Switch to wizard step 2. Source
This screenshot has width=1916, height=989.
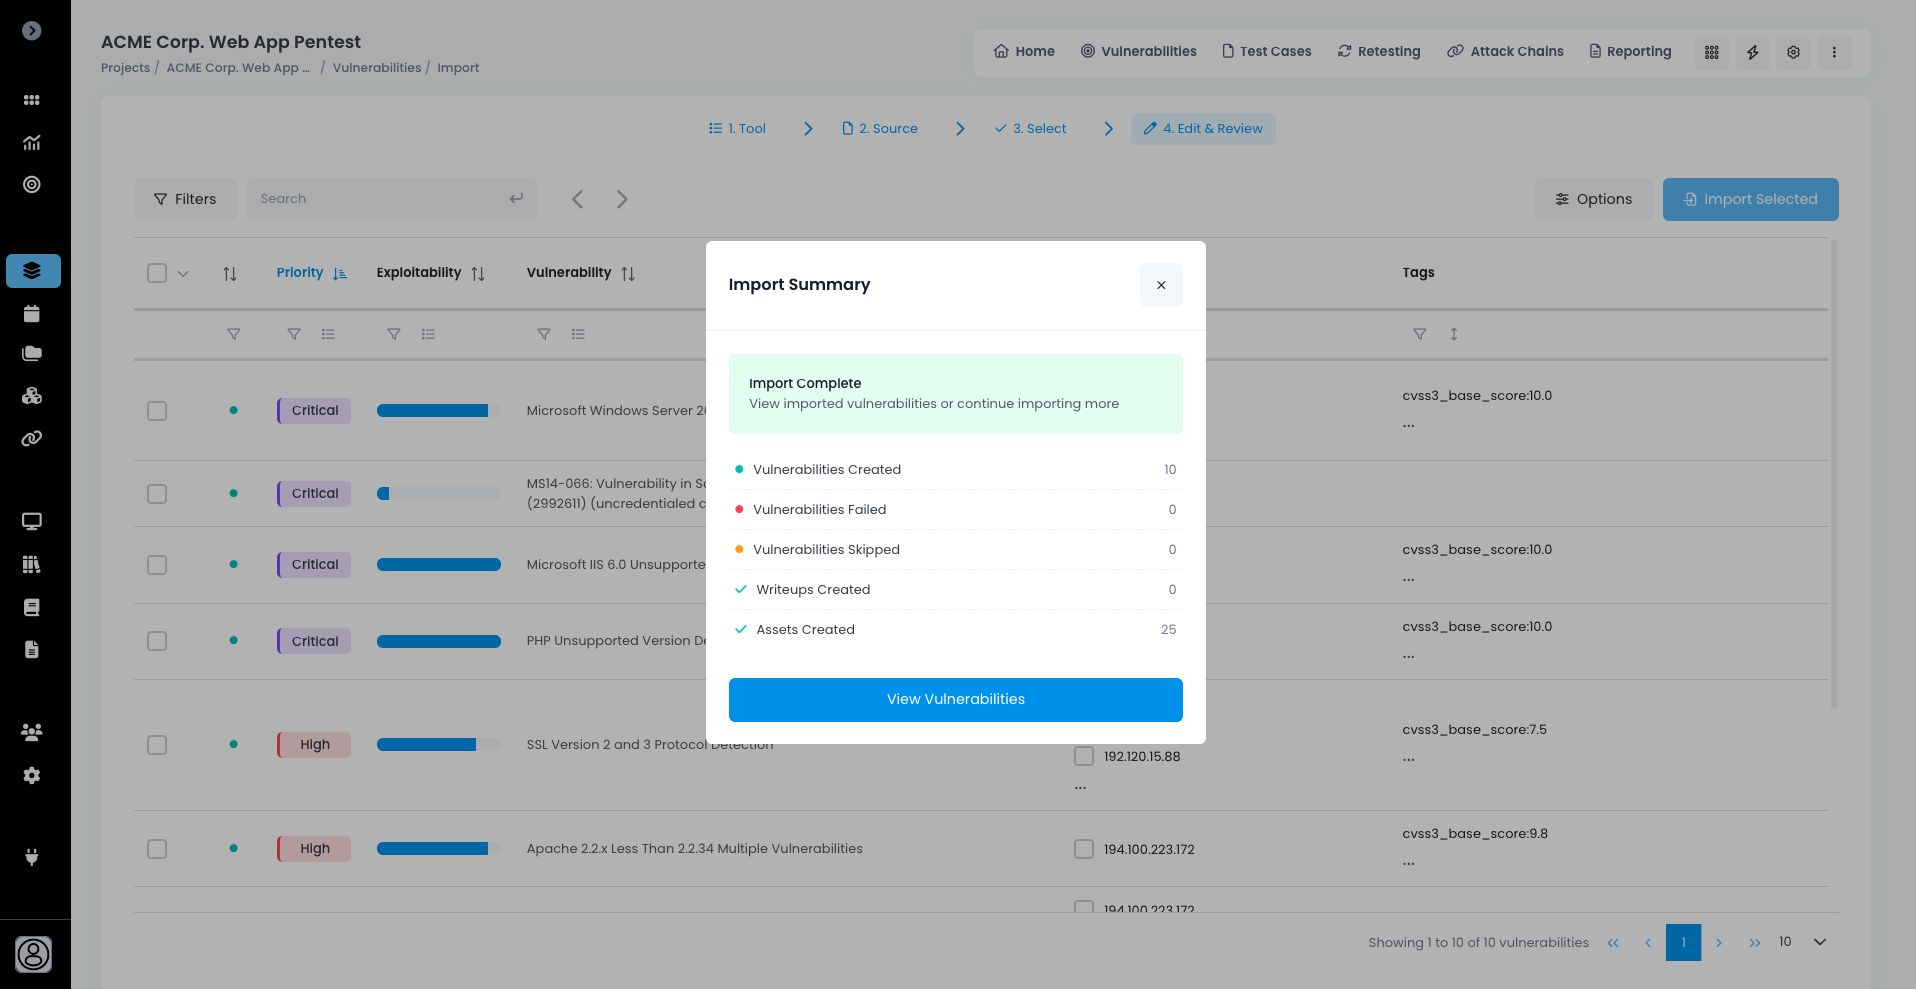880,129
